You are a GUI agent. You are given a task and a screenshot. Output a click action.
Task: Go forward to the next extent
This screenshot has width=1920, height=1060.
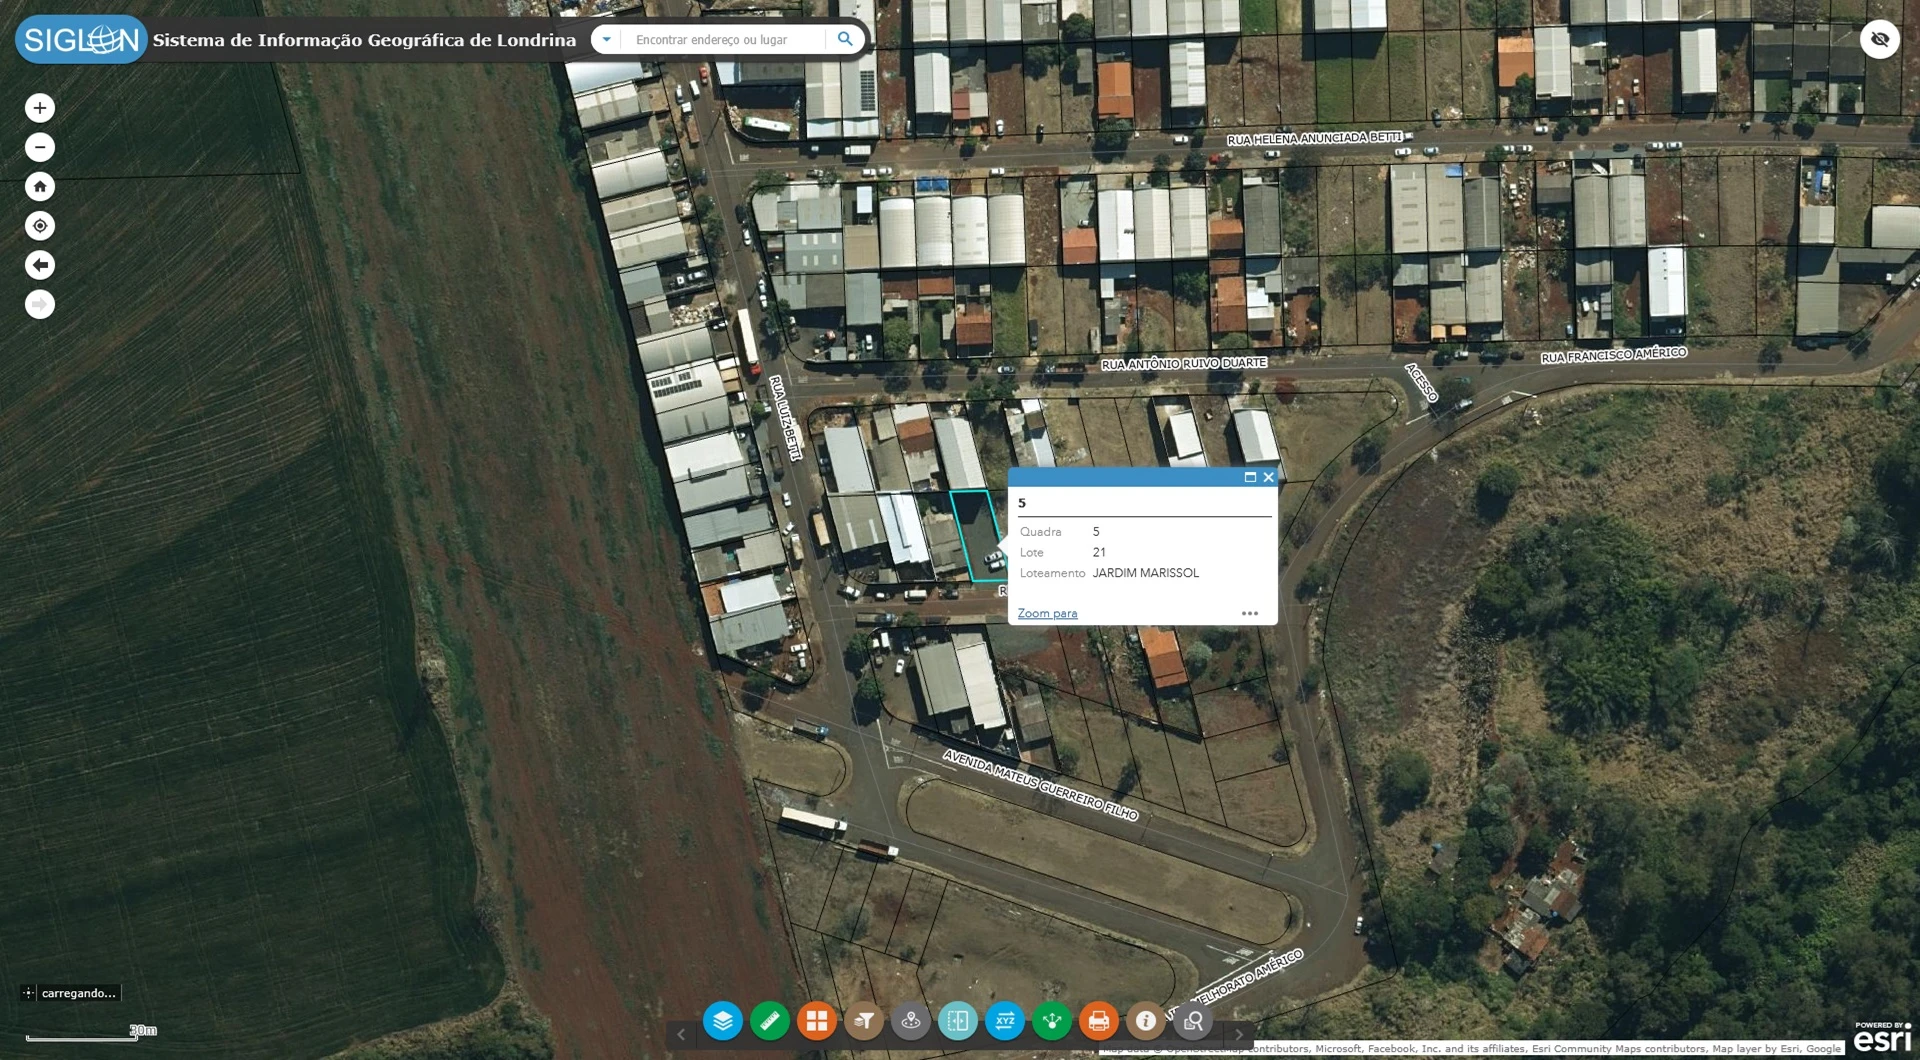click(x=40, y=304)
